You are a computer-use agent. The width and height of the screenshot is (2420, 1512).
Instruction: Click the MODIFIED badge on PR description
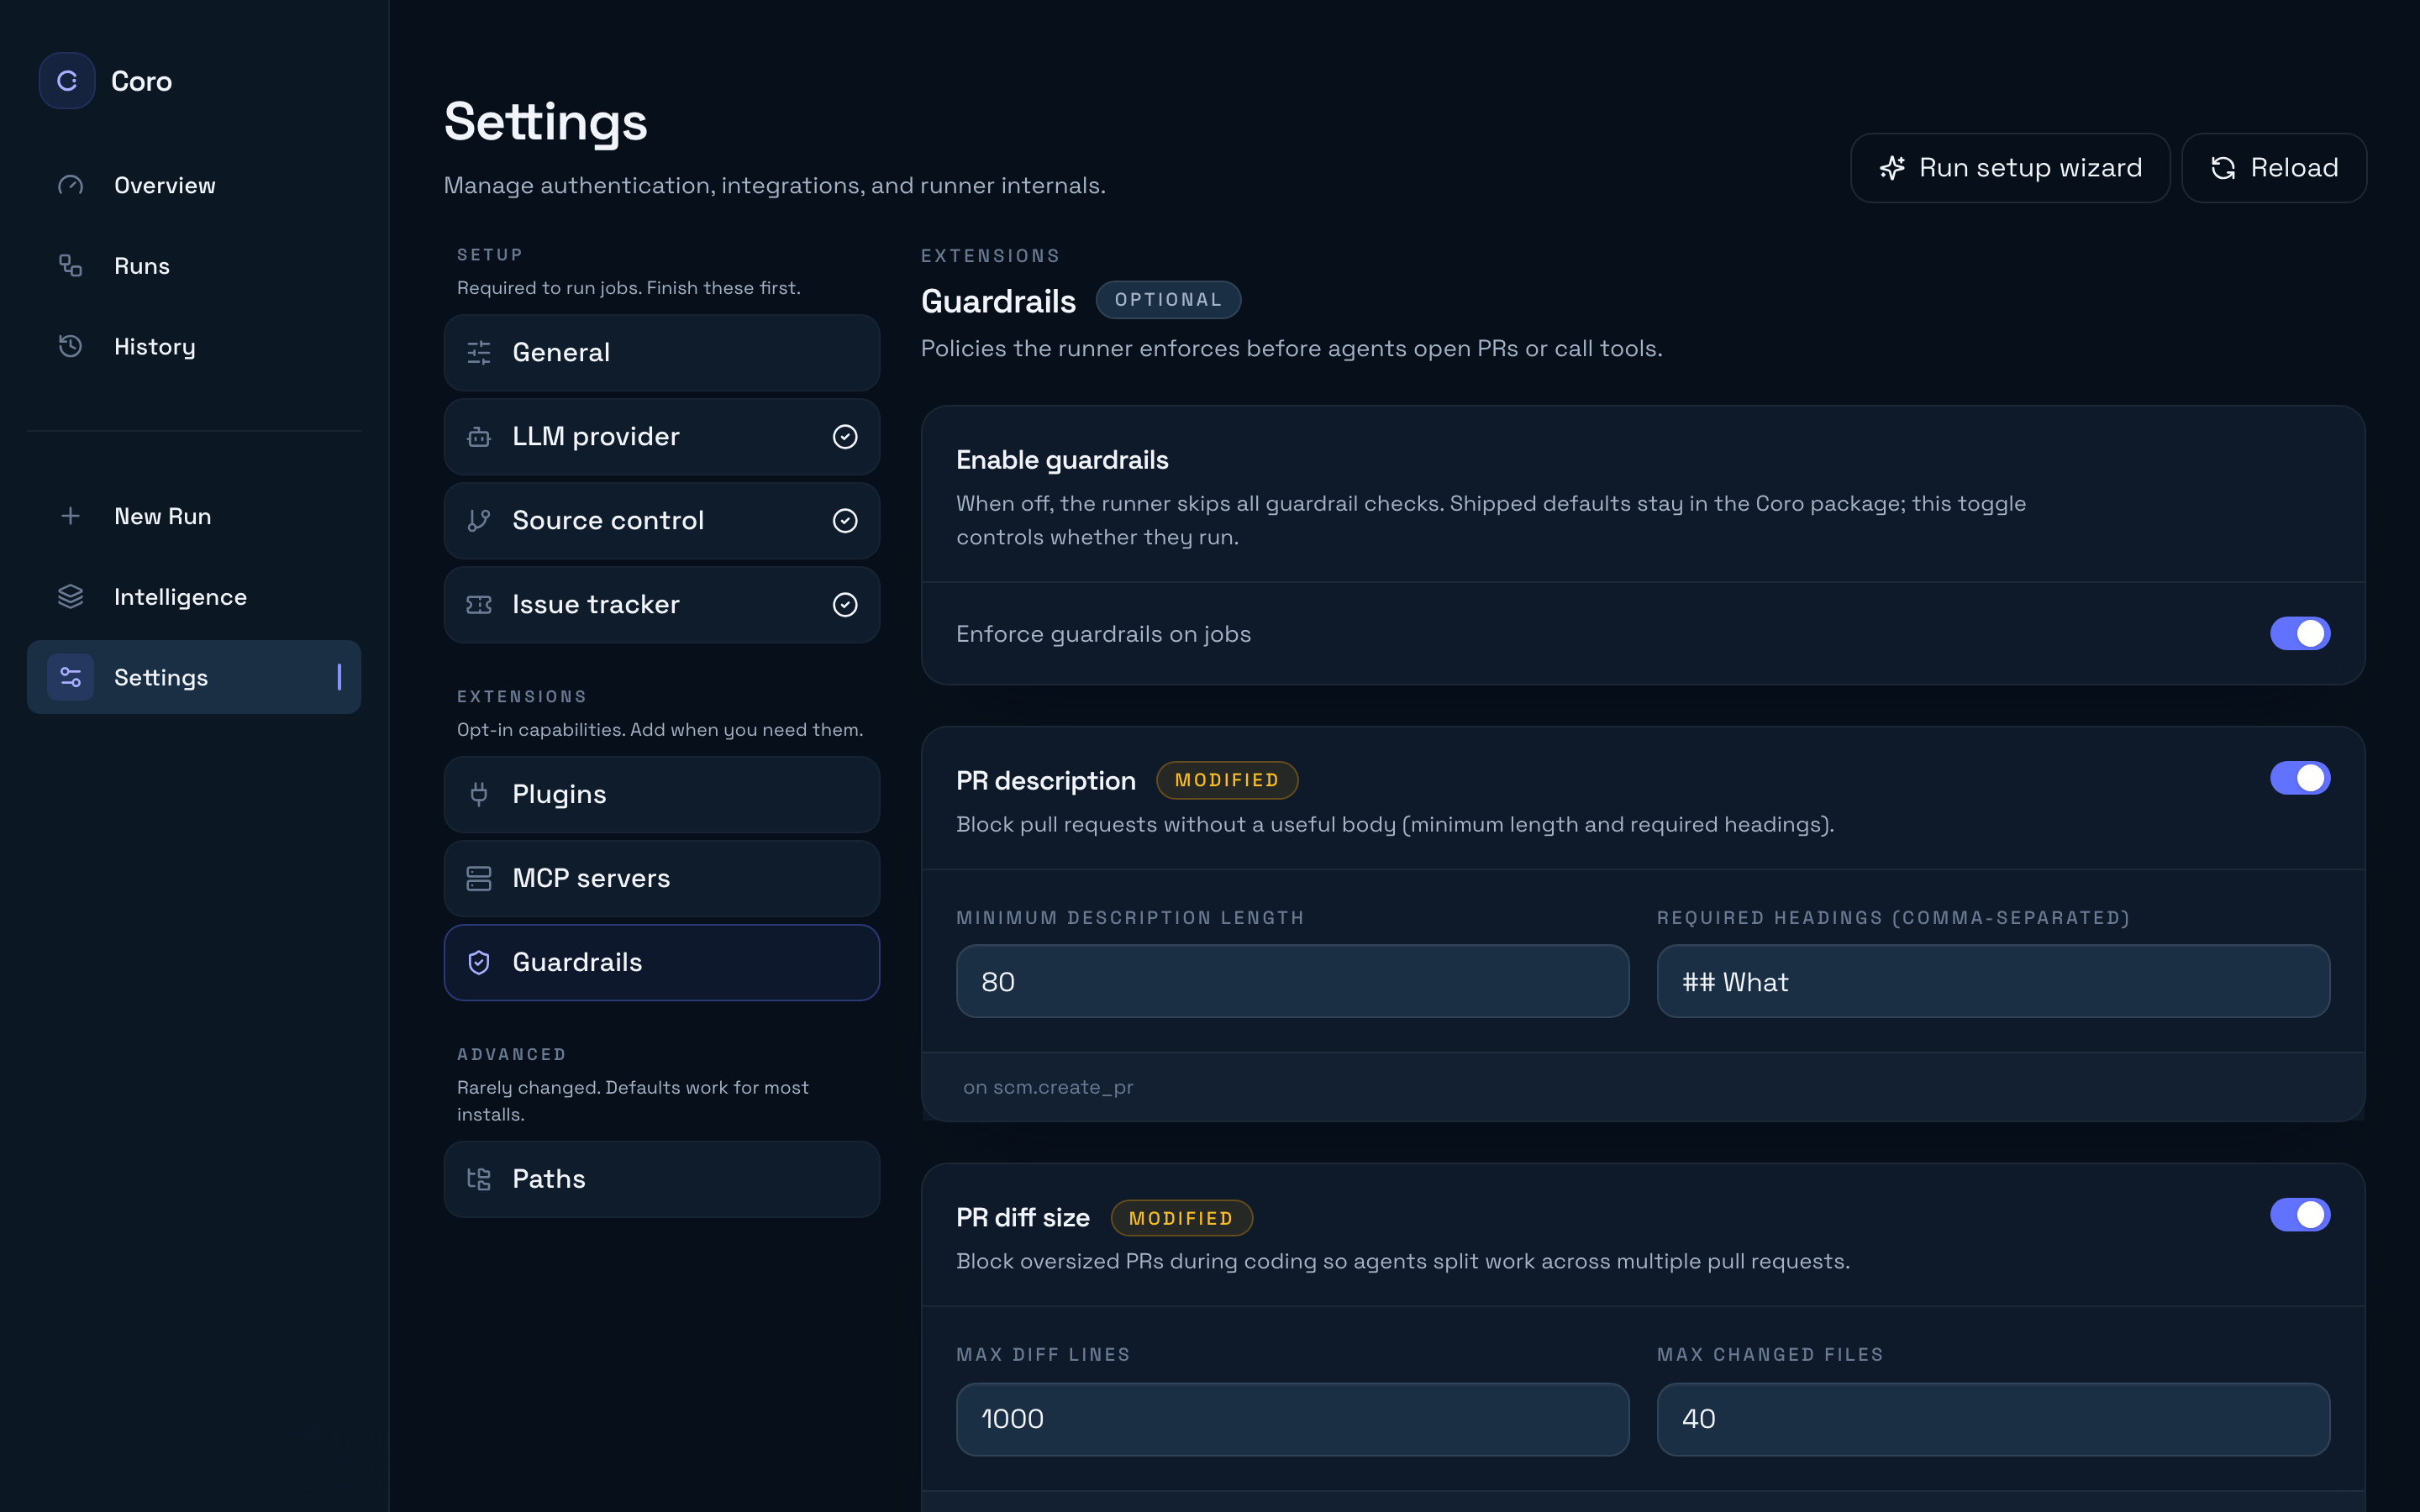click(1227, 780)
